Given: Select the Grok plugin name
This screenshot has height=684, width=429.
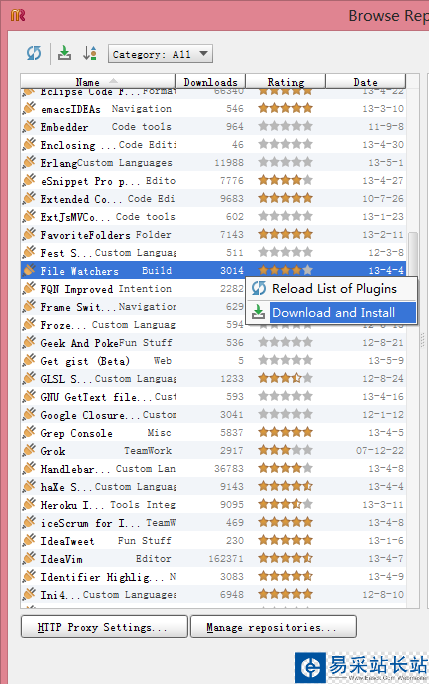Looking at the screenshot, I should click(x=53, y=451).
